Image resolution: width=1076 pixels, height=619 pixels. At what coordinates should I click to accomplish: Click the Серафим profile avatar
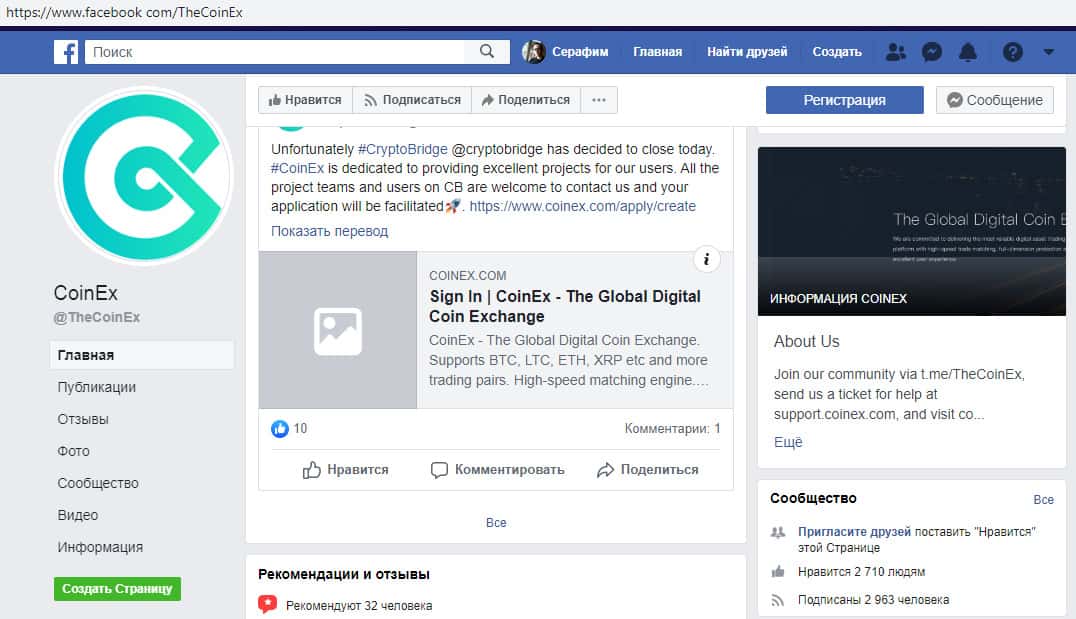[533, 51]
